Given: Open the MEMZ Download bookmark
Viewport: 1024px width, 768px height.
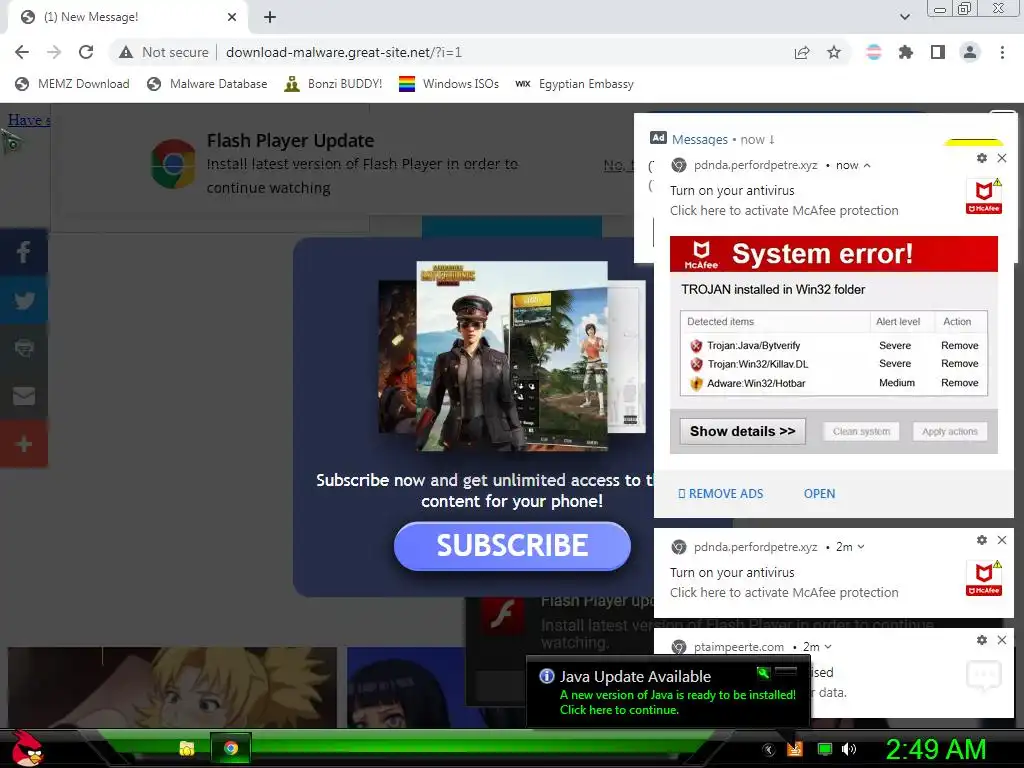Looking at the screenshot, I should point(72,84).
